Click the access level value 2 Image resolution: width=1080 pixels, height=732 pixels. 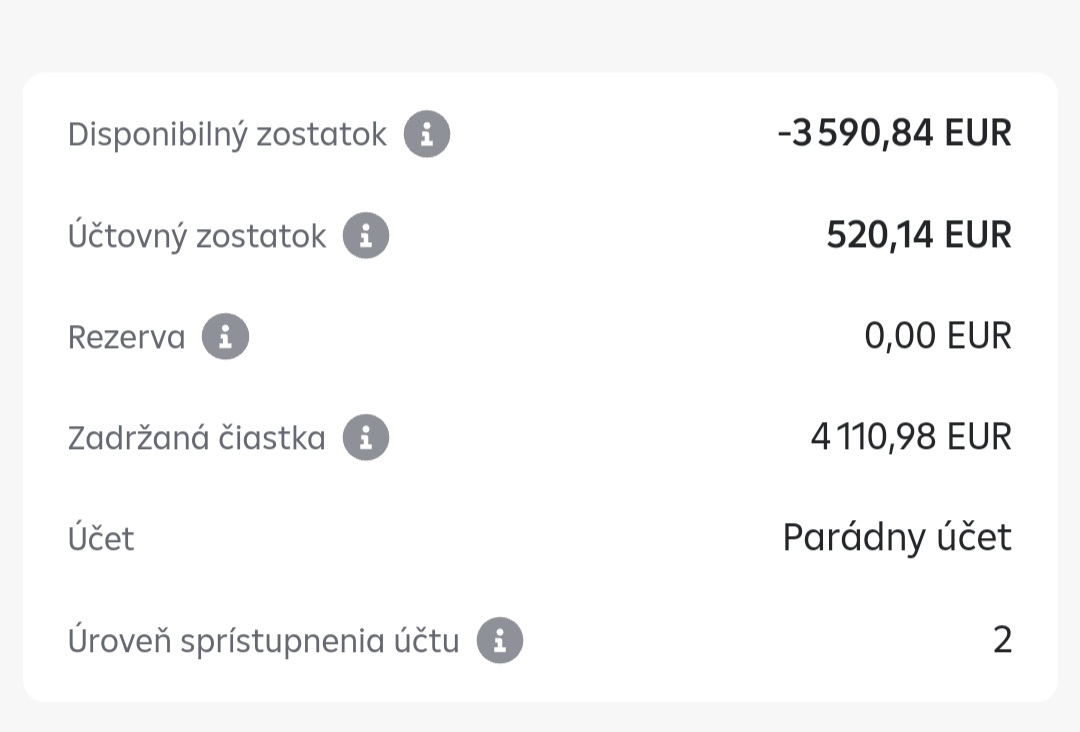pyautogui.click(x=1002, y=640)
